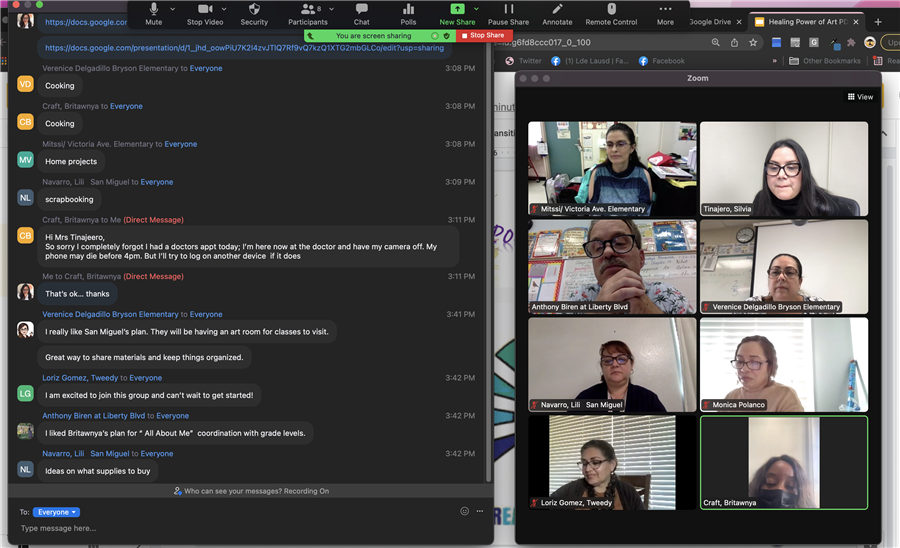Mute the microphone in Zoom toolbar

pyautogui.click(x=153, y=14)
